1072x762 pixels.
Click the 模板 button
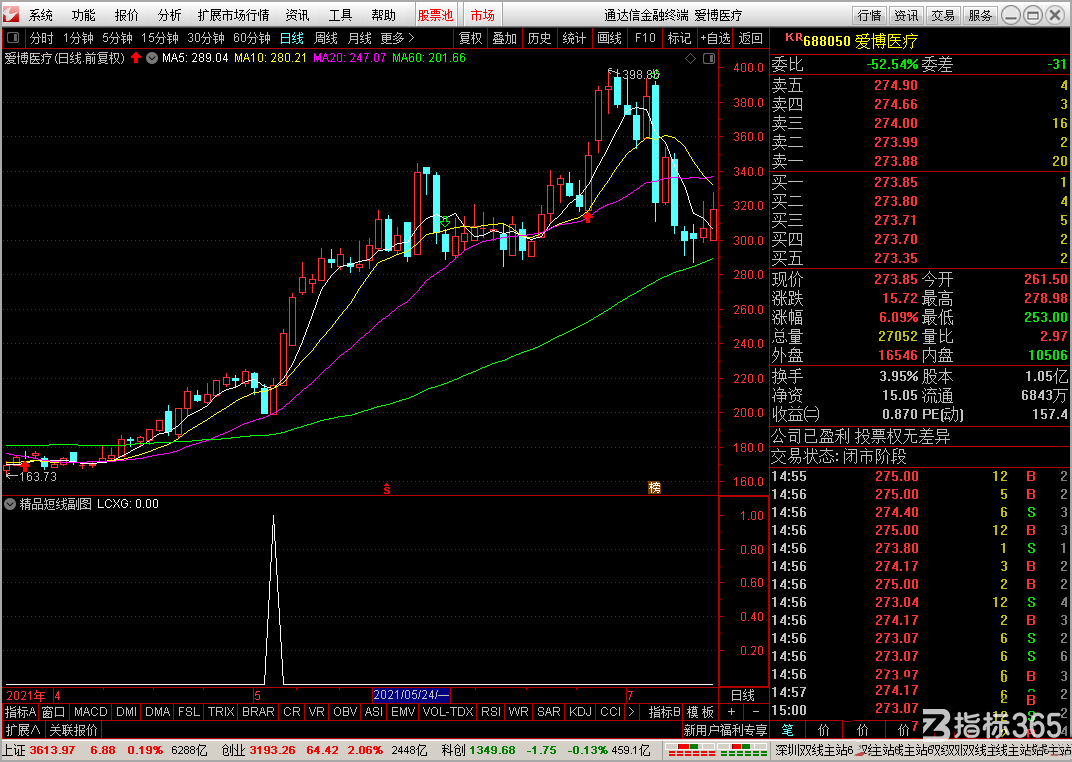click(700, 712)
